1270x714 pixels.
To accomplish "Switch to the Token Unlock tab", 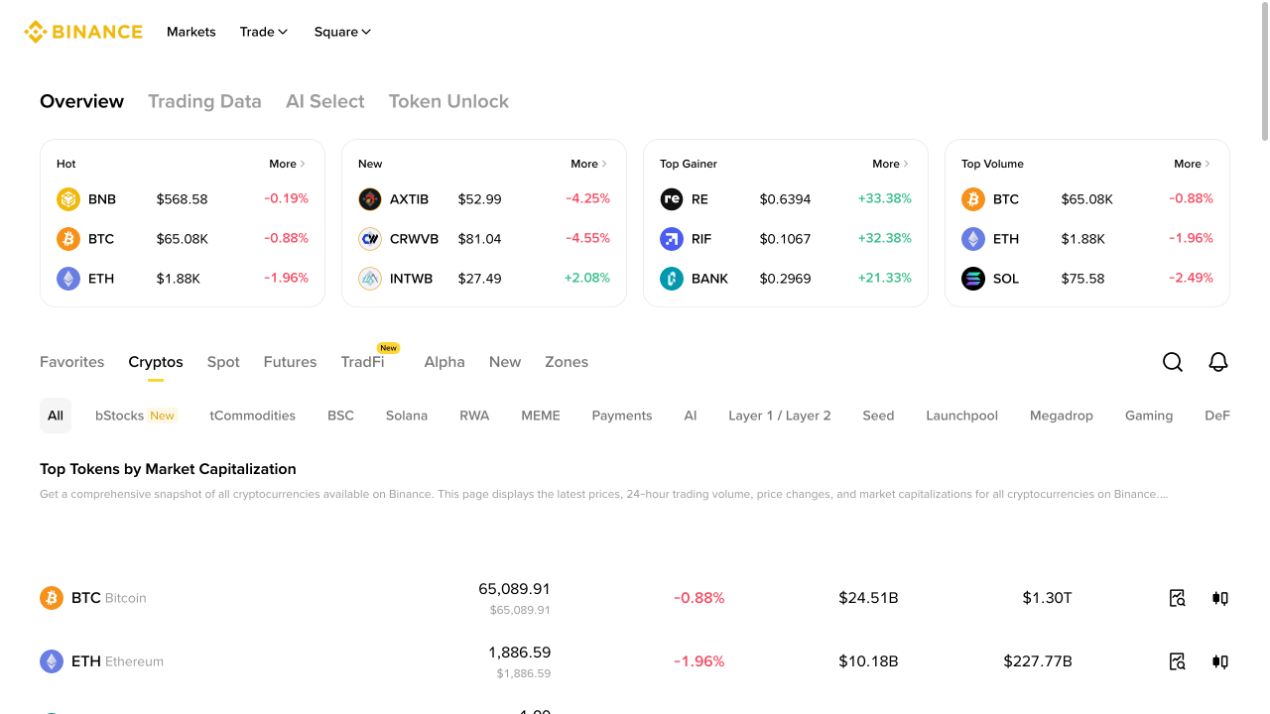I will pyautogui.click(x=449, y=101).
